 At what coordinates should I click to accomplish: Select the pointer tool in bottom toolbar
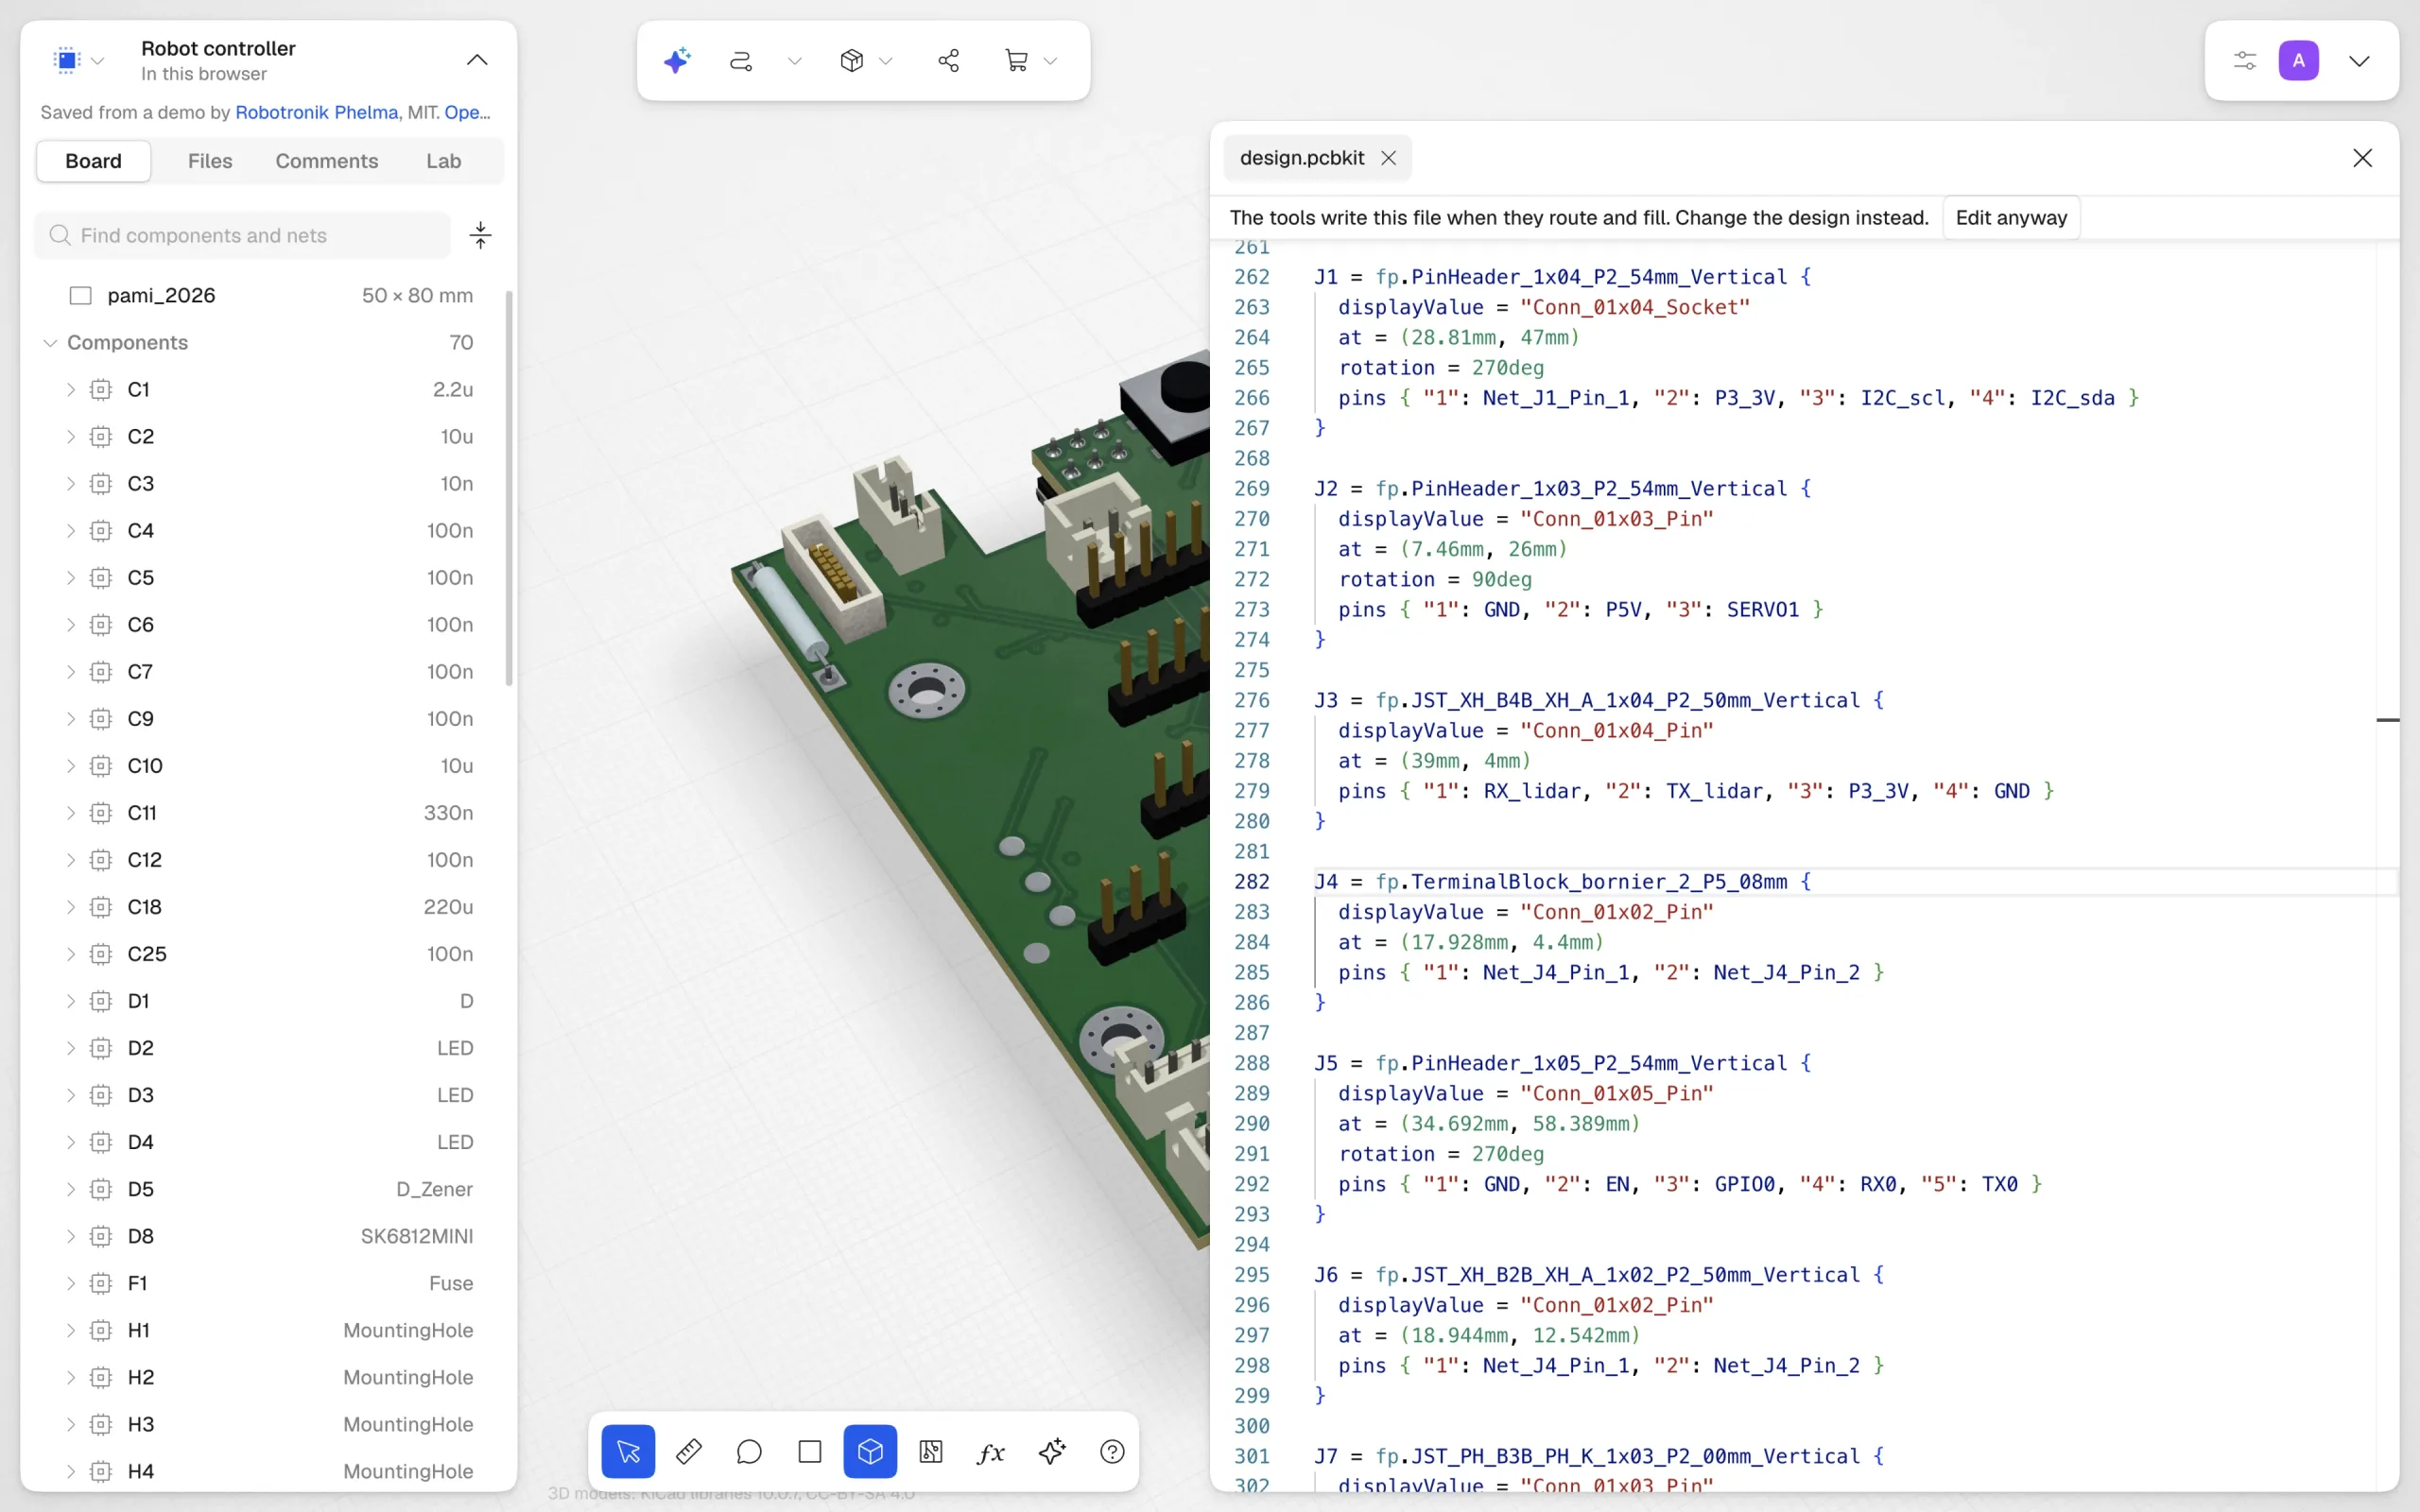point(628,1451)
